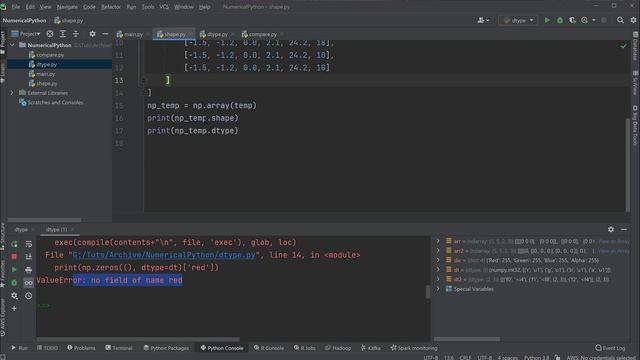Expand all items in the Project panel
Screen dimensions: 640x360
63,34
